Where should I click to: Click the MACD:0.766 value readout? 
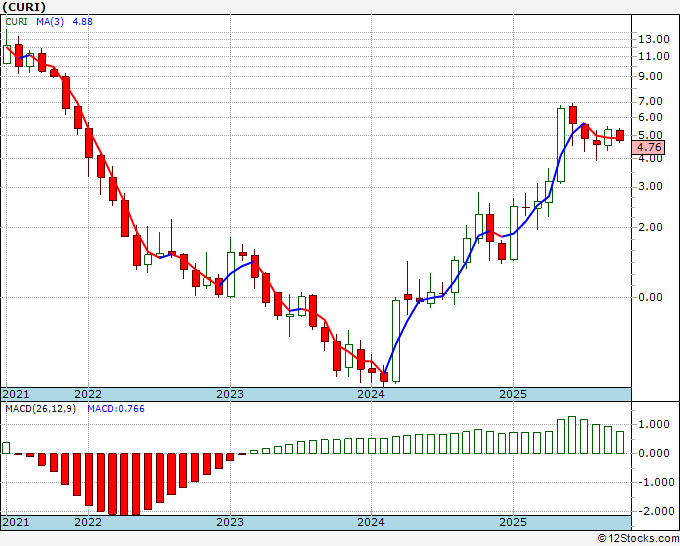[116, 409]
